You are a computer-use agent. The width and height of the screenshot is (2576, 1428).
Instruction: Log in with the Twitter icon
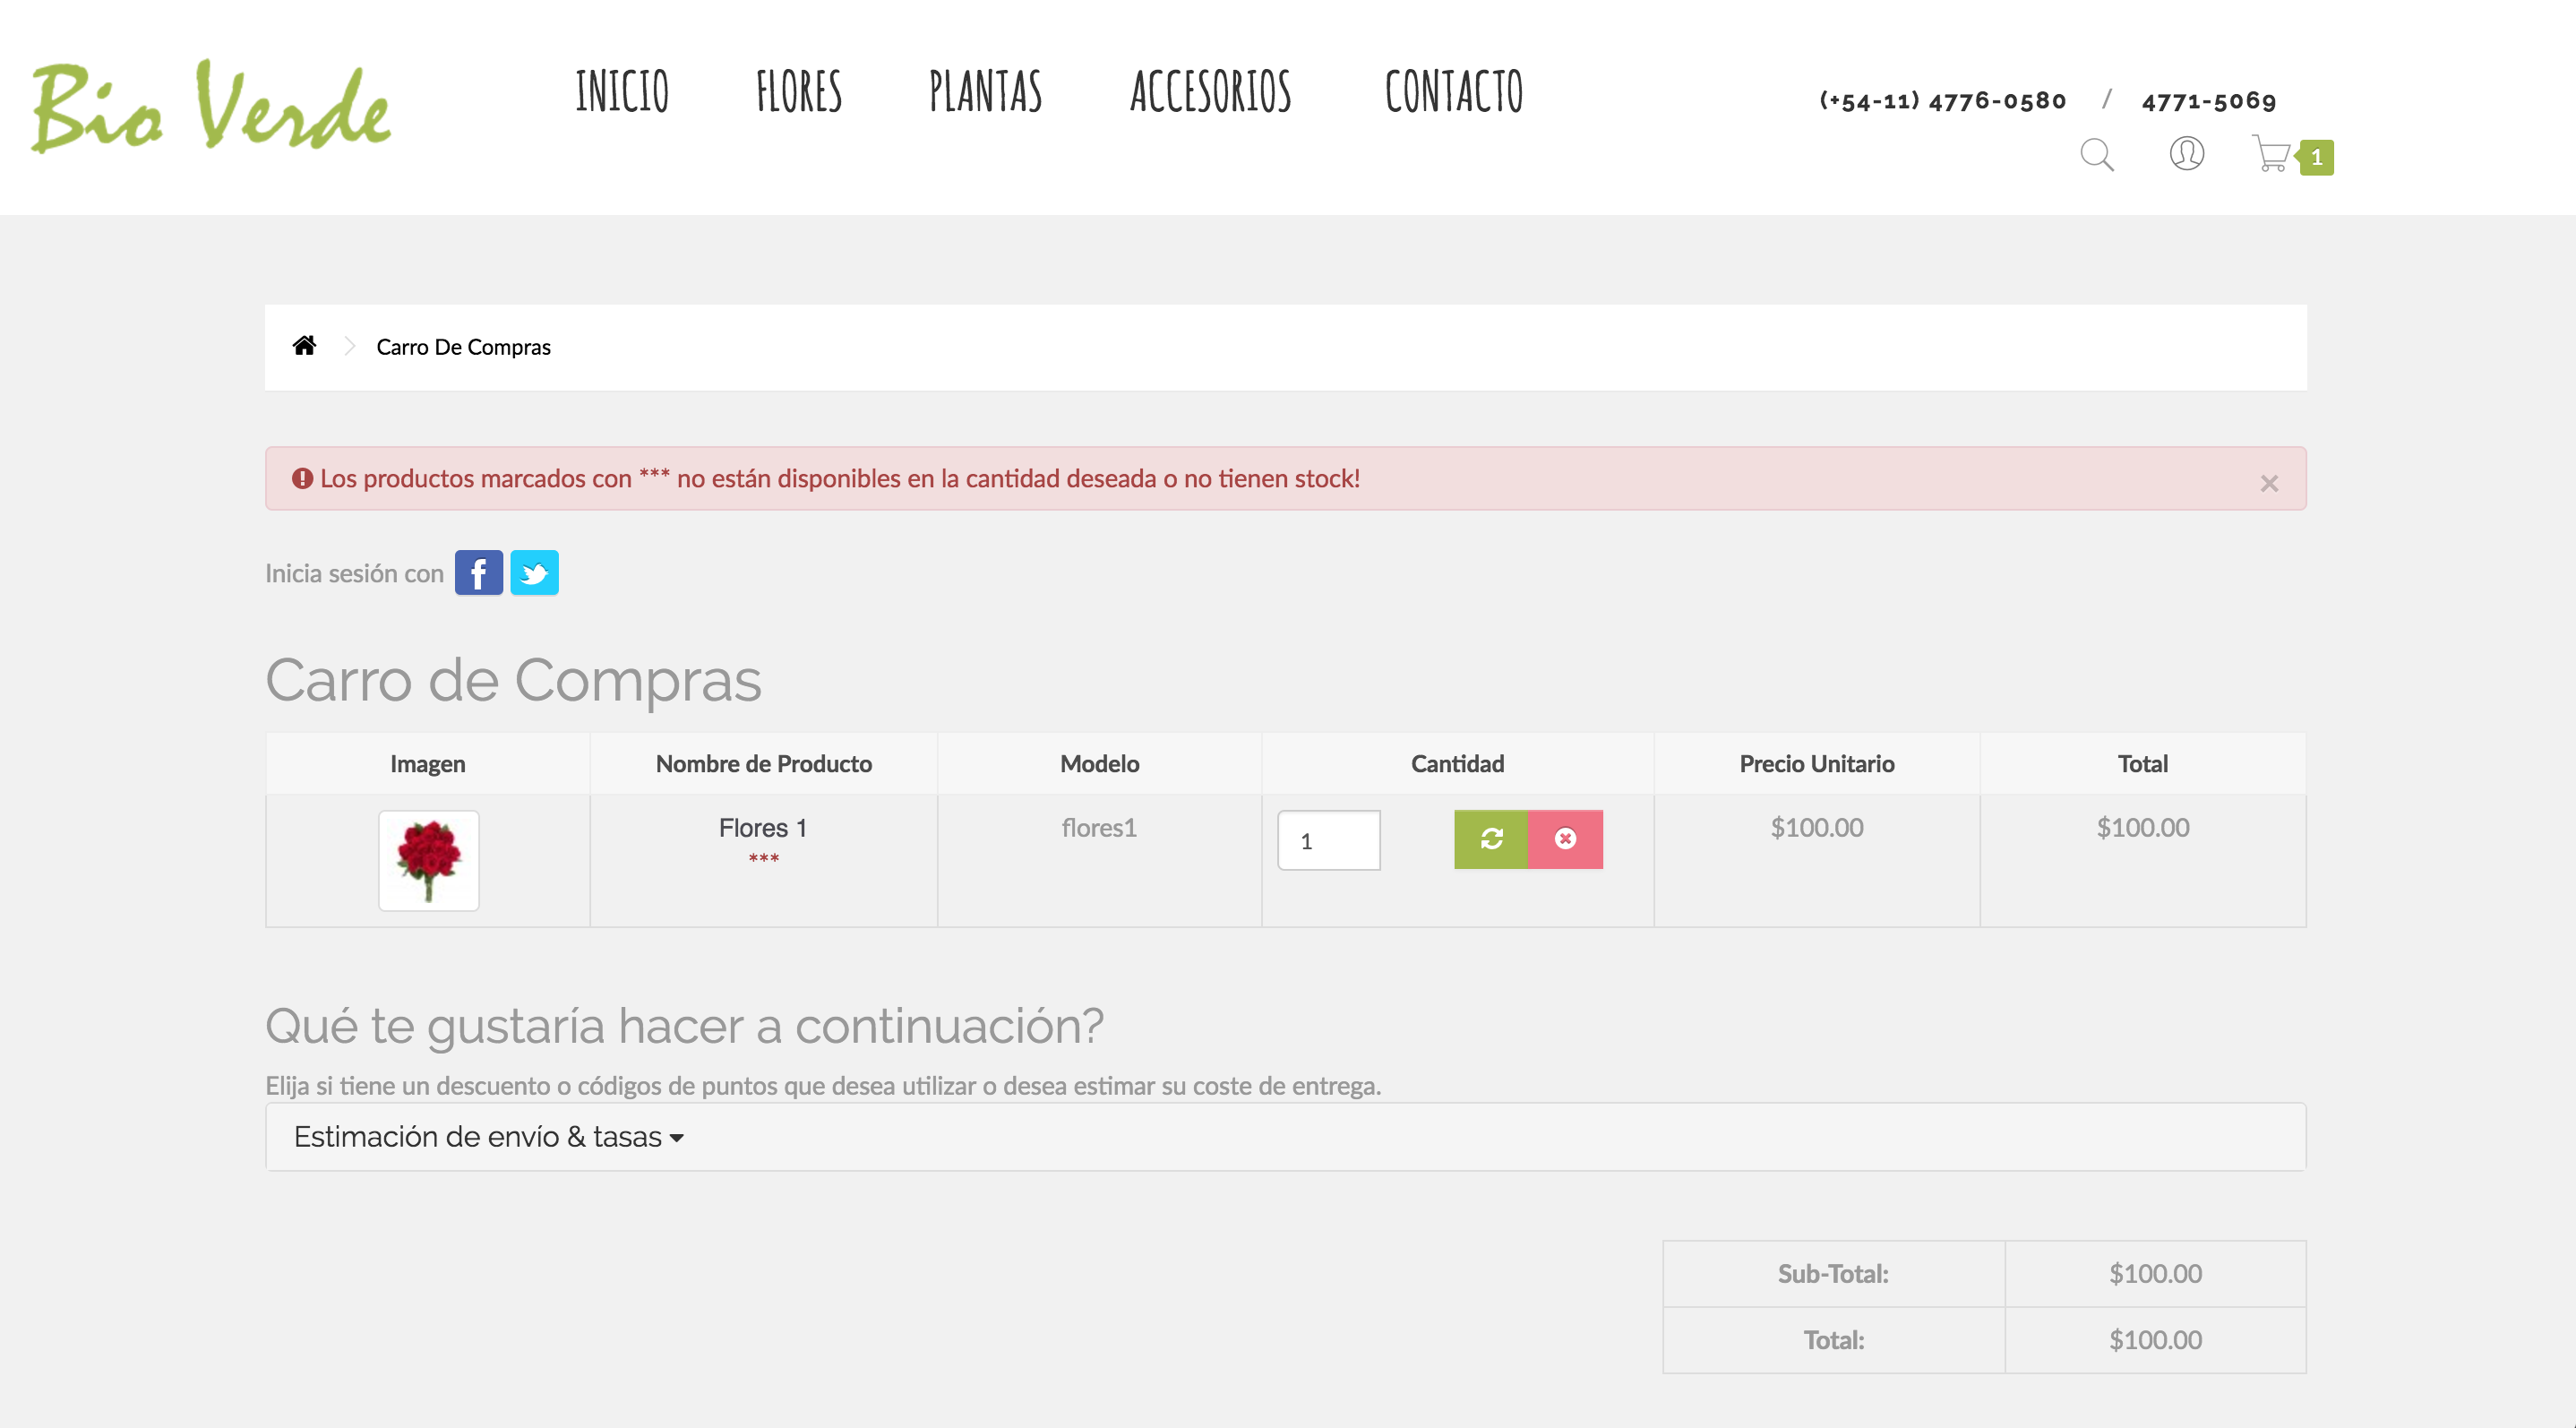point(534,573)
